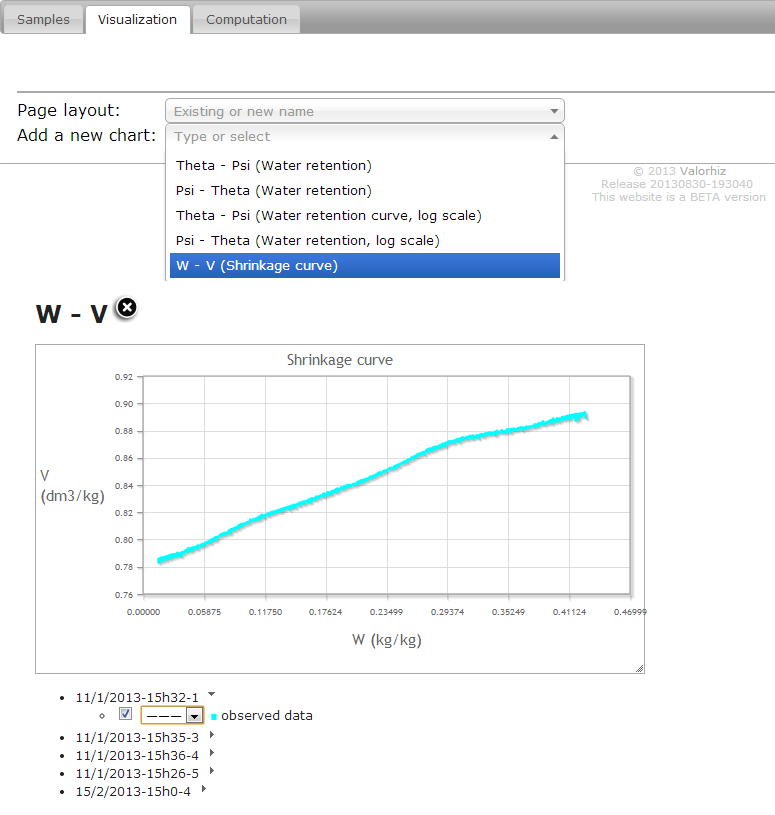Click 11/1/2013-15h26-5 sample label
775x815 pixels.
point(137,774)
